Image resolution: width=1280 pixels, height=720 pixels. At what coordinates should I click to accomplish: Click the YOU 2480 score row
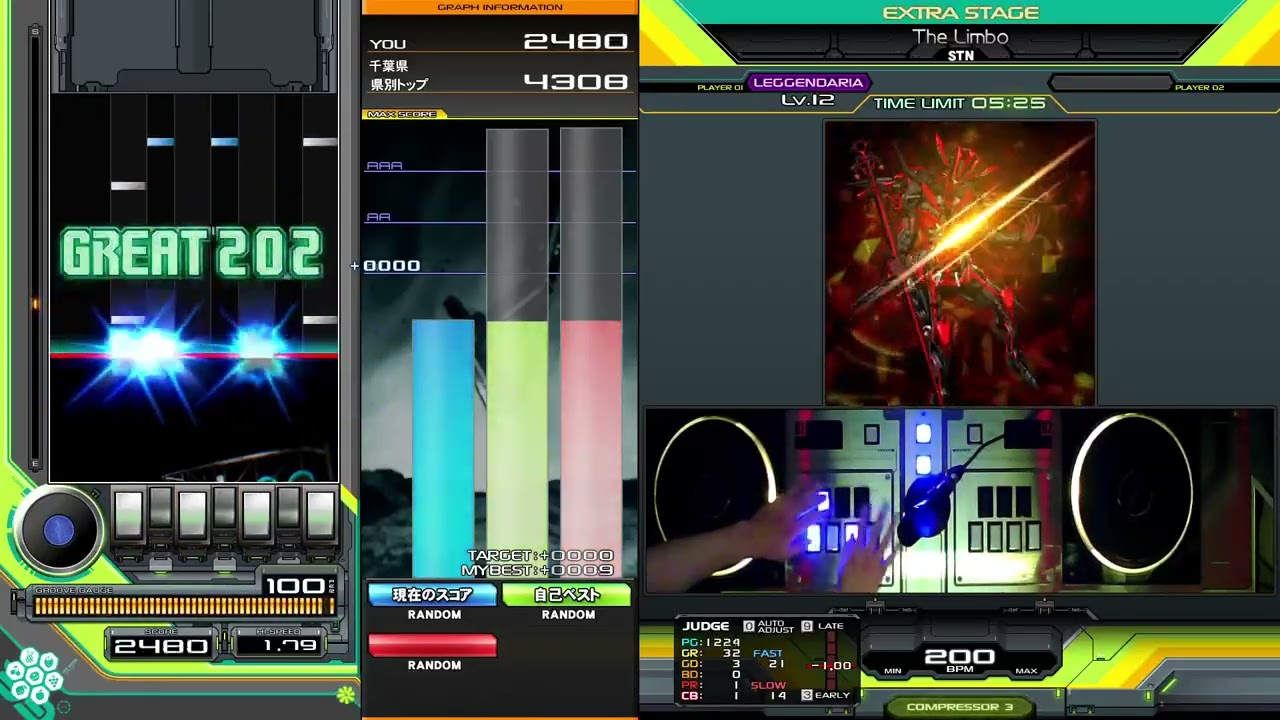[x=500, y=42]
